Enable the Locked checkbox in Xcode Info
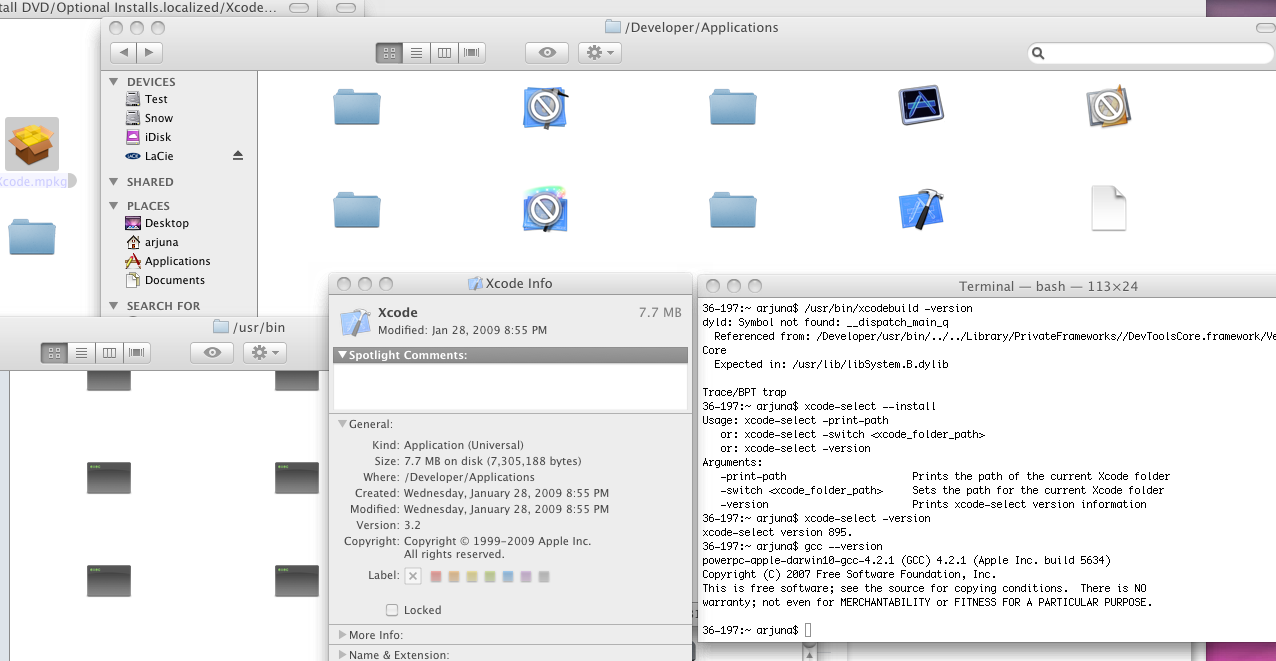The height and width of the screenshot is (661, 1276). tap(392, 610)
